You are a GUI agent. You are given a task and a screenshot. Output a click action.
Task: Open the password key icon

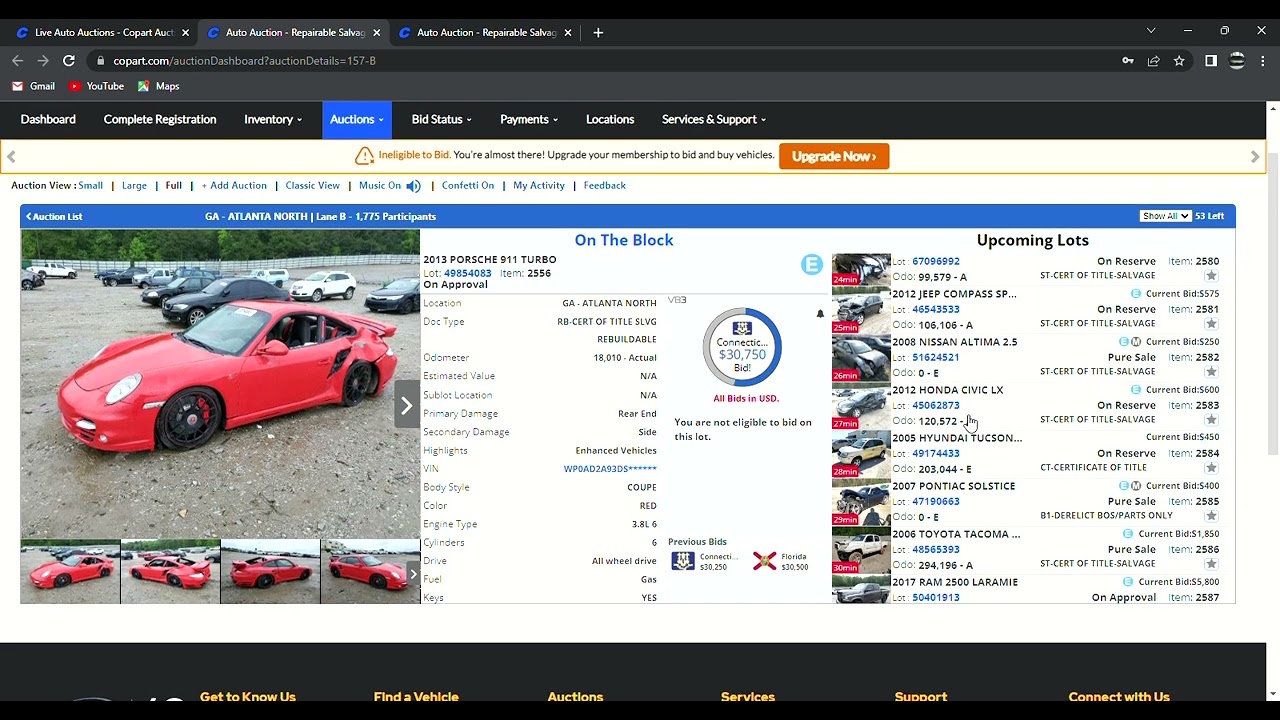click(x=1128, y=61)
